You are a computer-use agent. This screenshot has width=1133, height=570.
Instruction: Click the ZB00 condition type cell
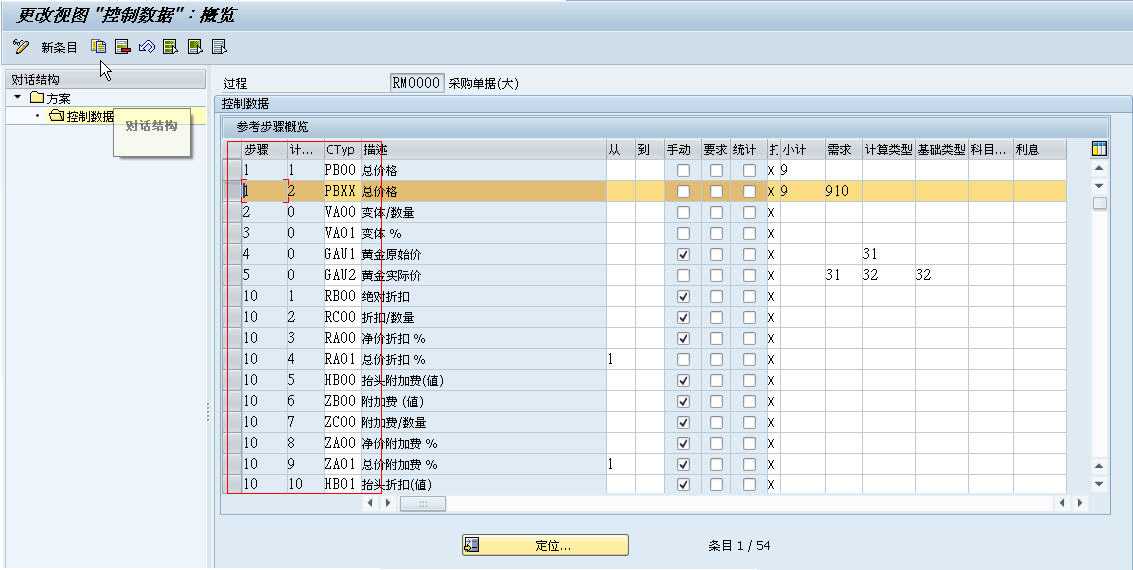pos(341,401)
